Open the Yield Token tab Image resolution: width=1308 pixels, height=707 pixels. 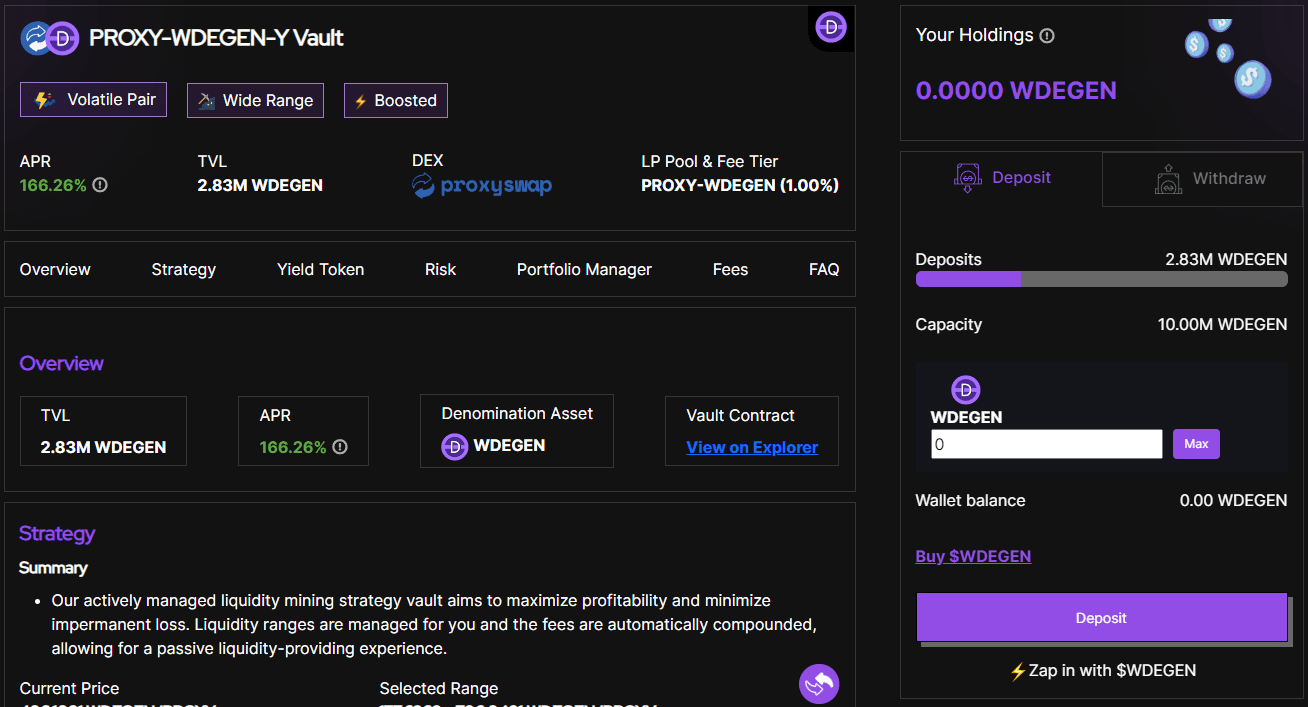click(x=320, y=269)
